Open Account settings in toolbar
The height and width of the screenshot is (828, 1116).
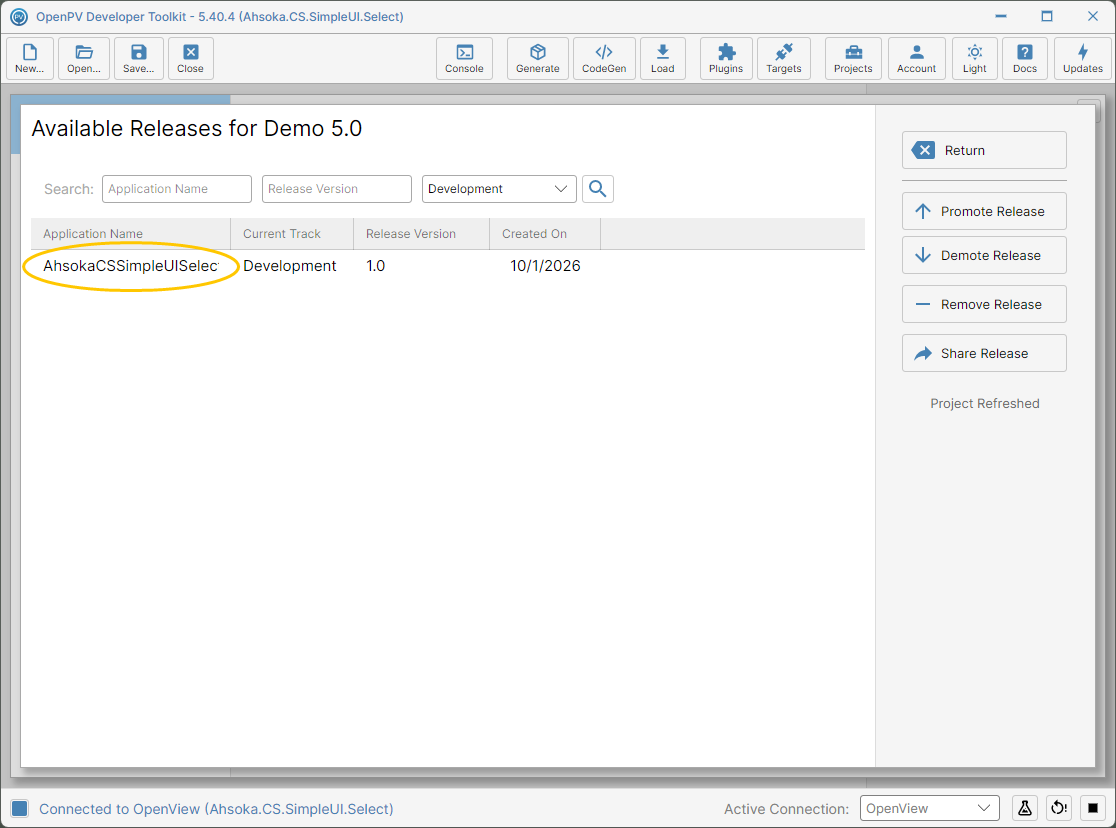917,58
